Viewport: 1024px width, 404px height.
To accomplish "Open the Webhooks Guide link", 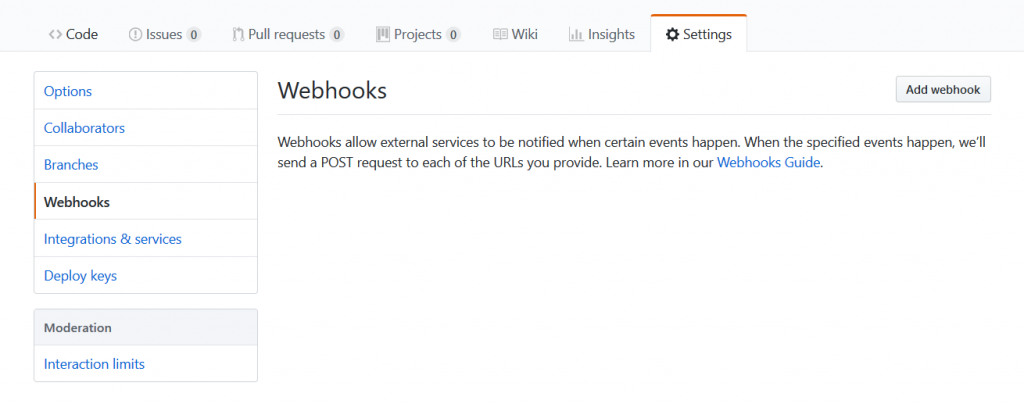I will point(768,163).
